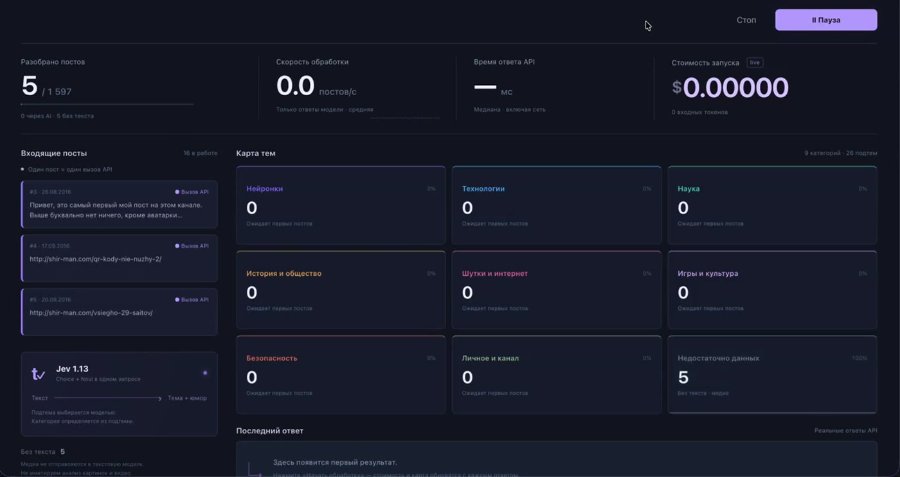Image resolution: width=900 pixels, height=477 pixels.
Task: Click the Вызов API badge on post #3
Action: [192, 192]
